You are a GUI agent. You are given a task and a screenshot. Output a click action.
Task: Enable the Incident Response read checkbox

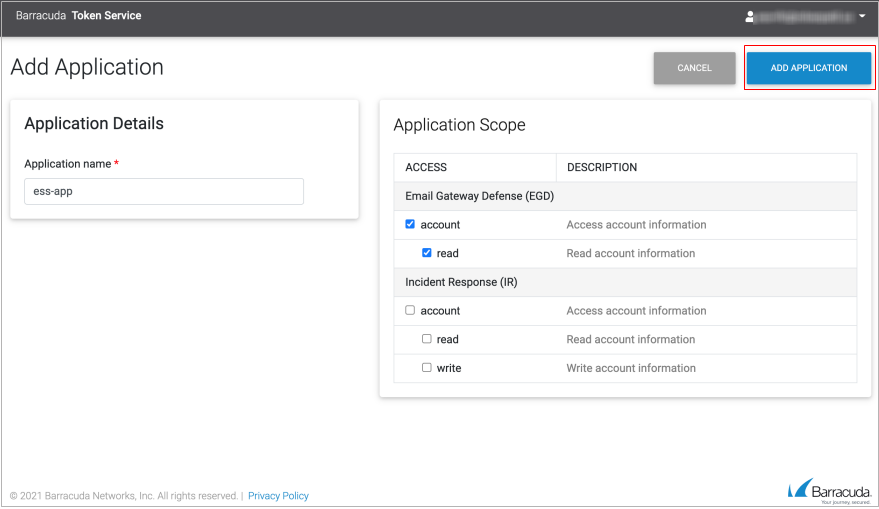427,339
